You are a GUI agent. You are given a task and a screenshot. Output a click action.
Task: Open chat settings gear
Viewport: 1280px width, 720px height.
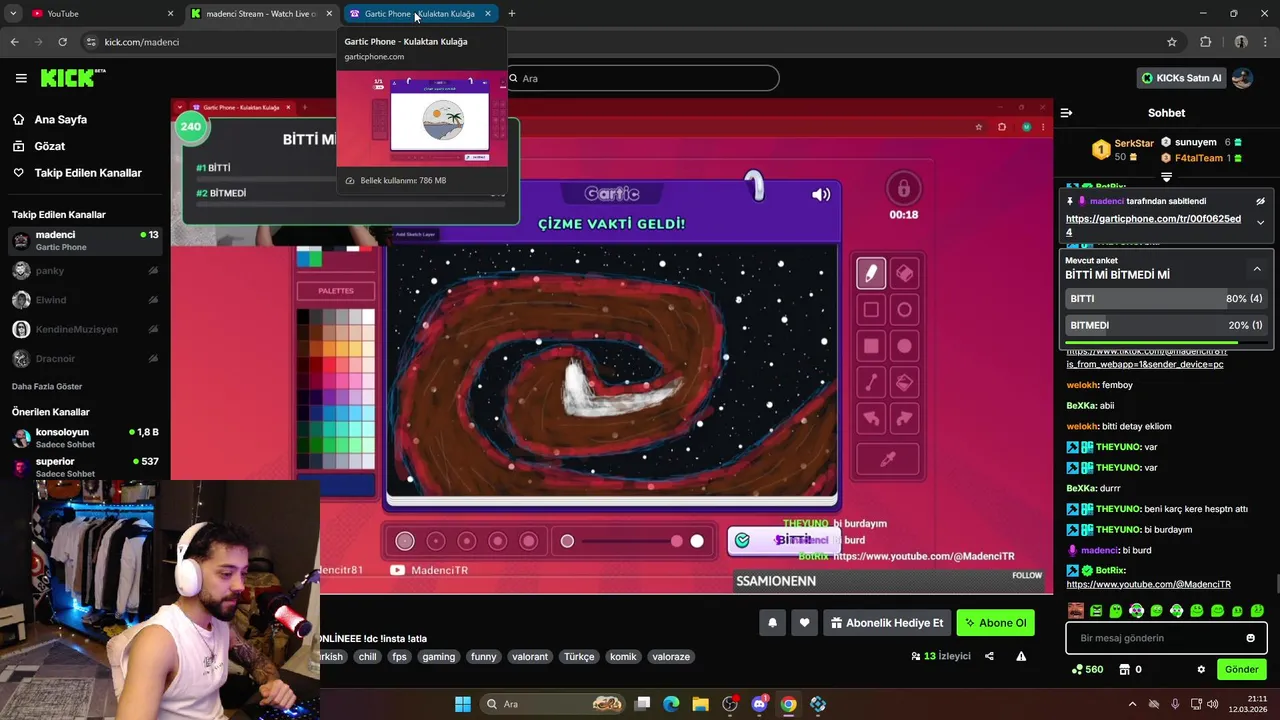click(x=1201, y=669)
